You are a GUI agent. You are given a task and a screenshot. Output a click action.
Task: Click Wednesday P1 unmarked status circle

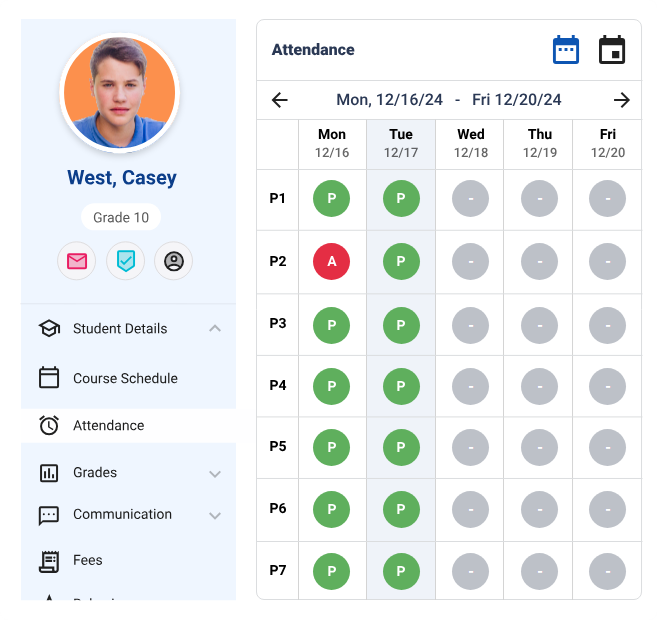pyautogui.click(x=470, y=199)
